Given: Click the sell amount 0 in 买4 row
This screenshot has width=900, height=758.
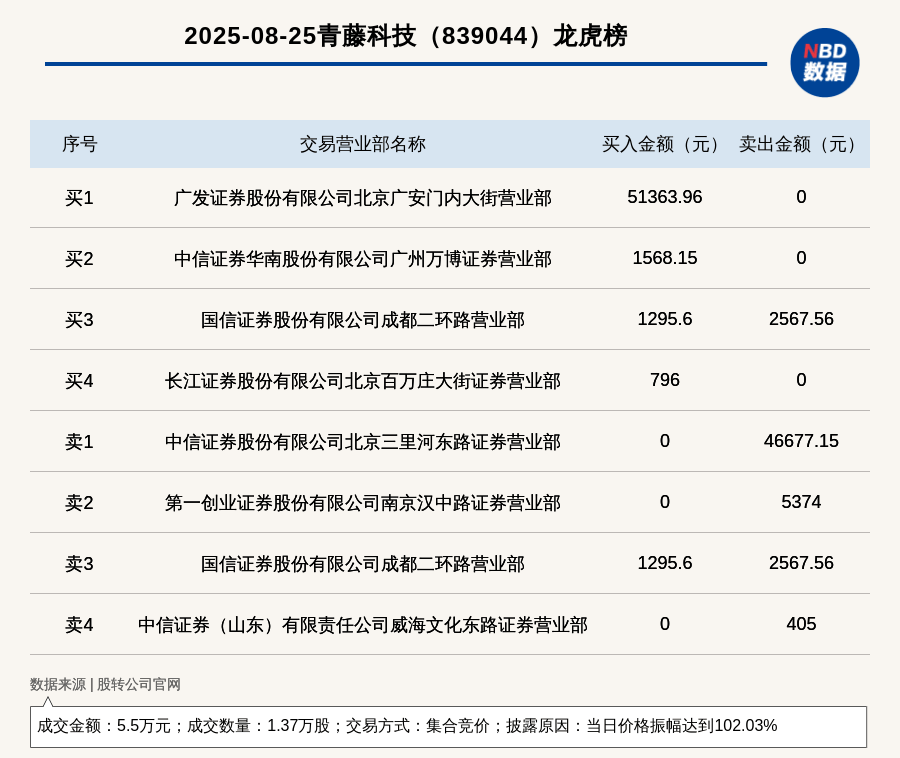Looking at the screenshot, I should 801,380.
